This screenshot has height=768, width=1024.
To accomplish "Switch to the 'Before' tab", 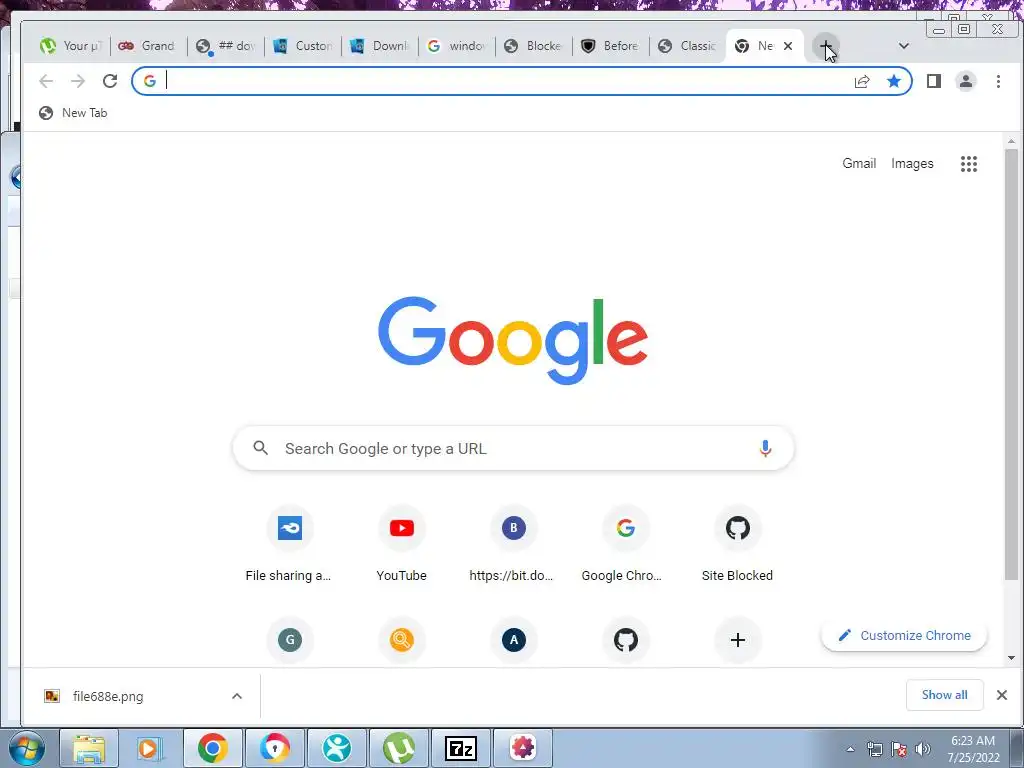I will 611,46.
